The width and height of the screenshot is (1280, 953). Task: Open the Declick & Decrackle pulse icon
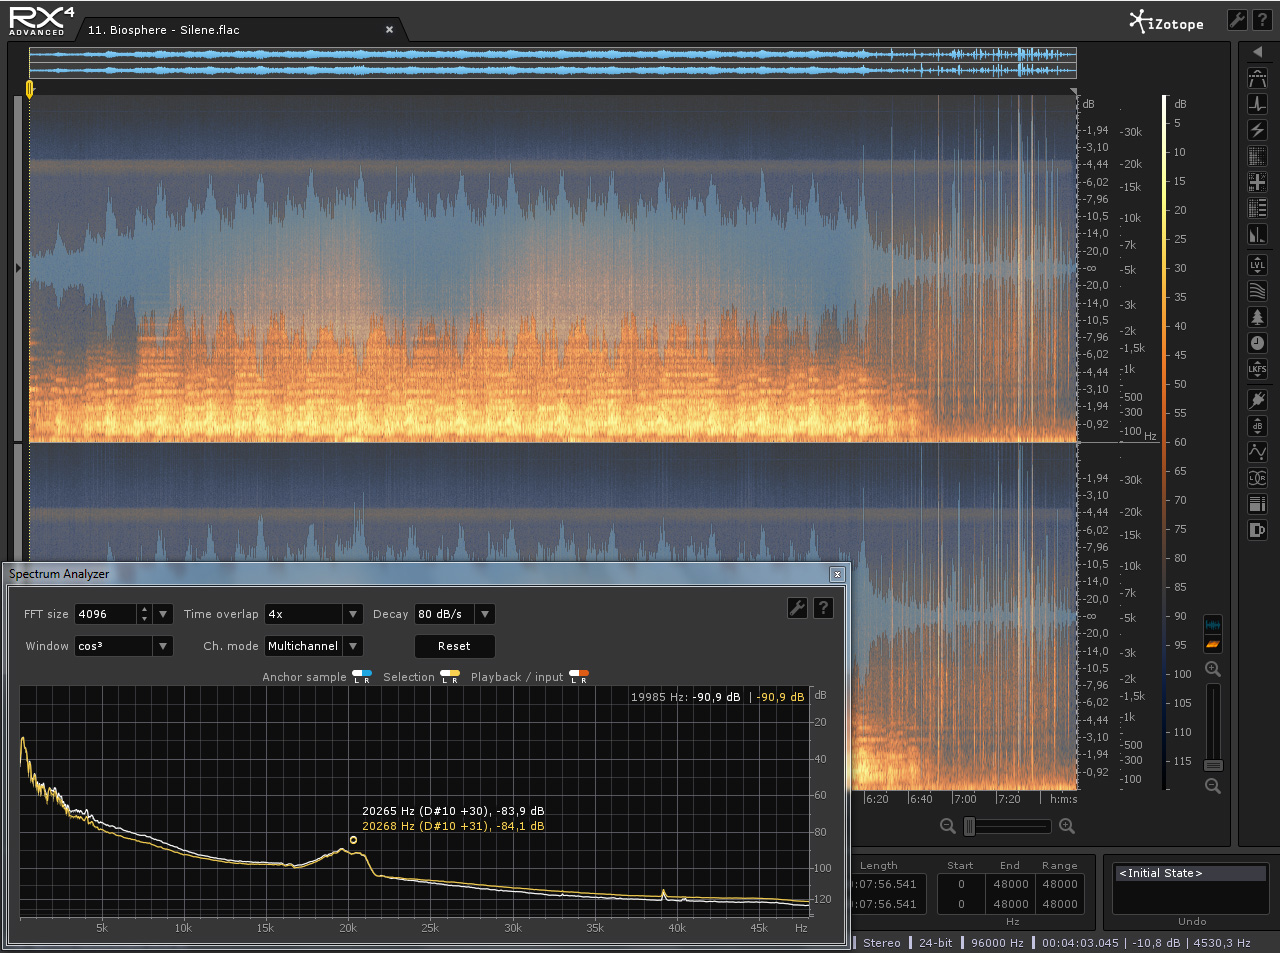1257,104
